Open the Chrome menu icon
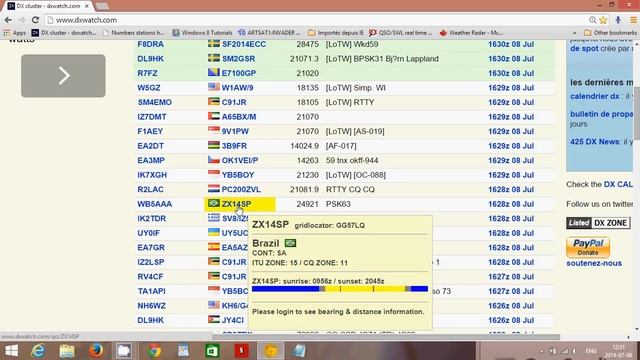Image resolution: width=640 pixels, height=360 pixels. pos(633,20)
